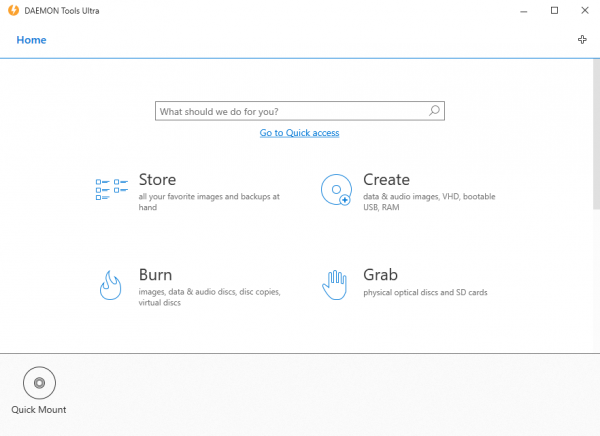Click the search magnifier icon

click(434, 111)
